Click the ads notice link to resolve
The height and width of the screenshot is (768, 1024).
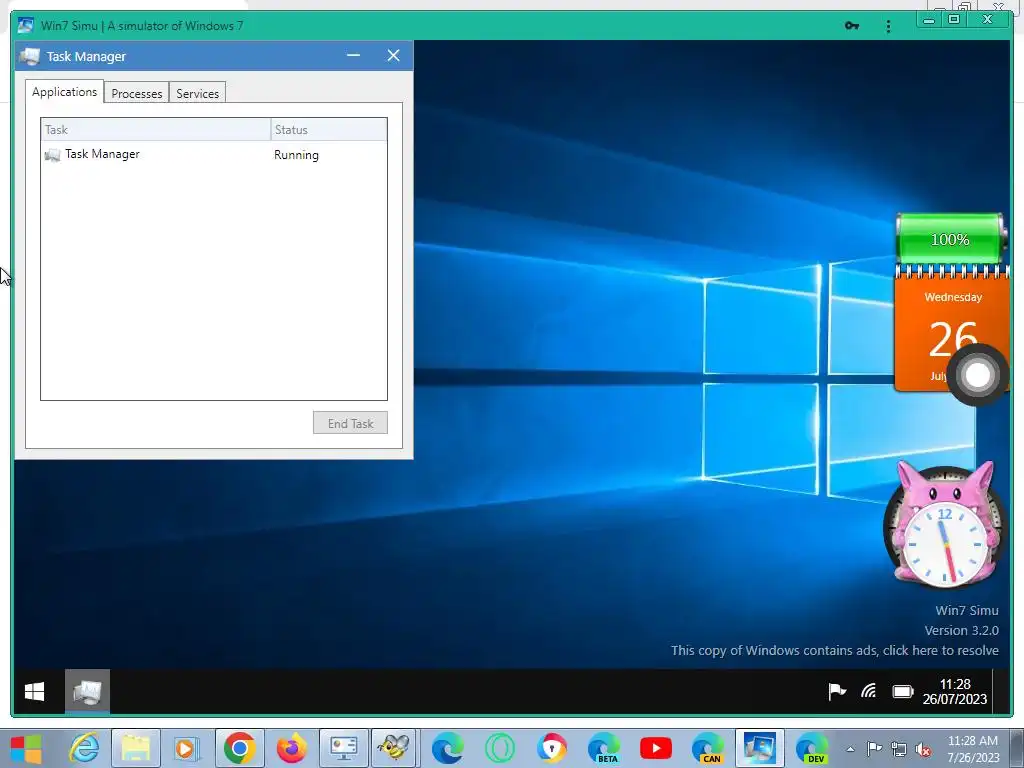pos(835,650)
